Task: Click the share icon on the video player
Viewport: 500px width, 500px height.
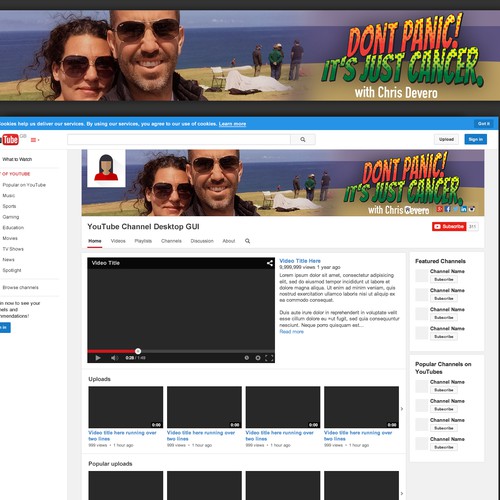Action: pos(270,263)
